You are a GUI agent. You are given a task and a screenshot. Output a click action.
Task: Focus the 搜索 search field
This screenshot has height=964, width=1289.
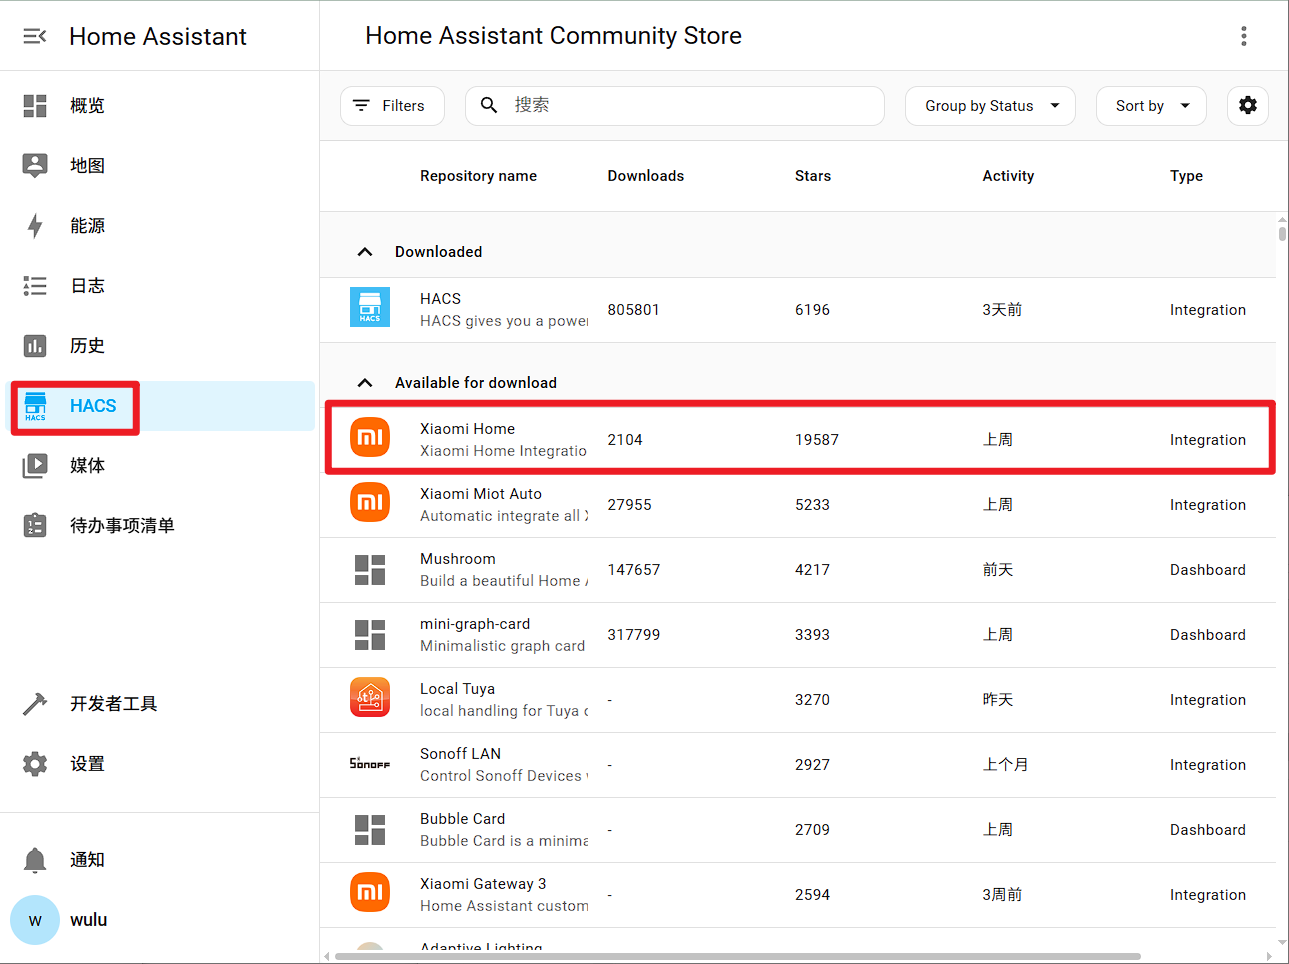point(675,106)
